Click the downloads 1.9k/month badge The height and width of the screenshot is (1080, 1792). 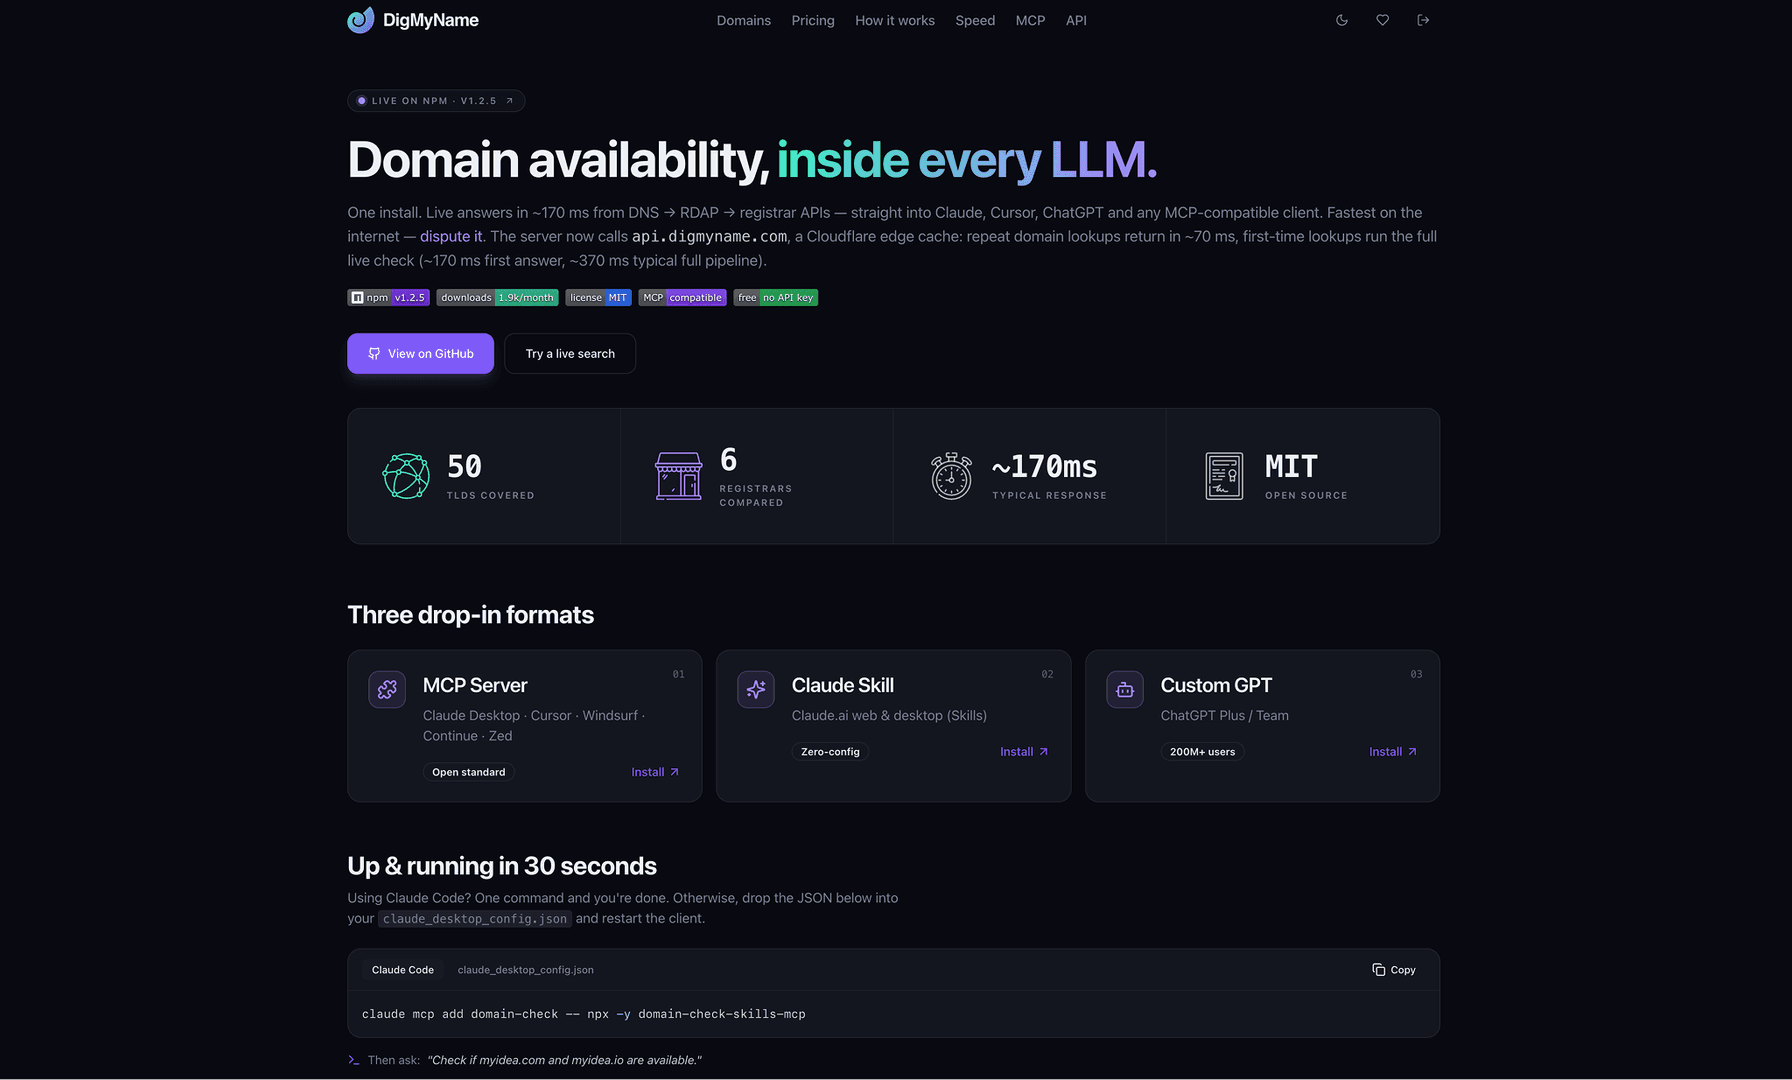pos(497,297)
